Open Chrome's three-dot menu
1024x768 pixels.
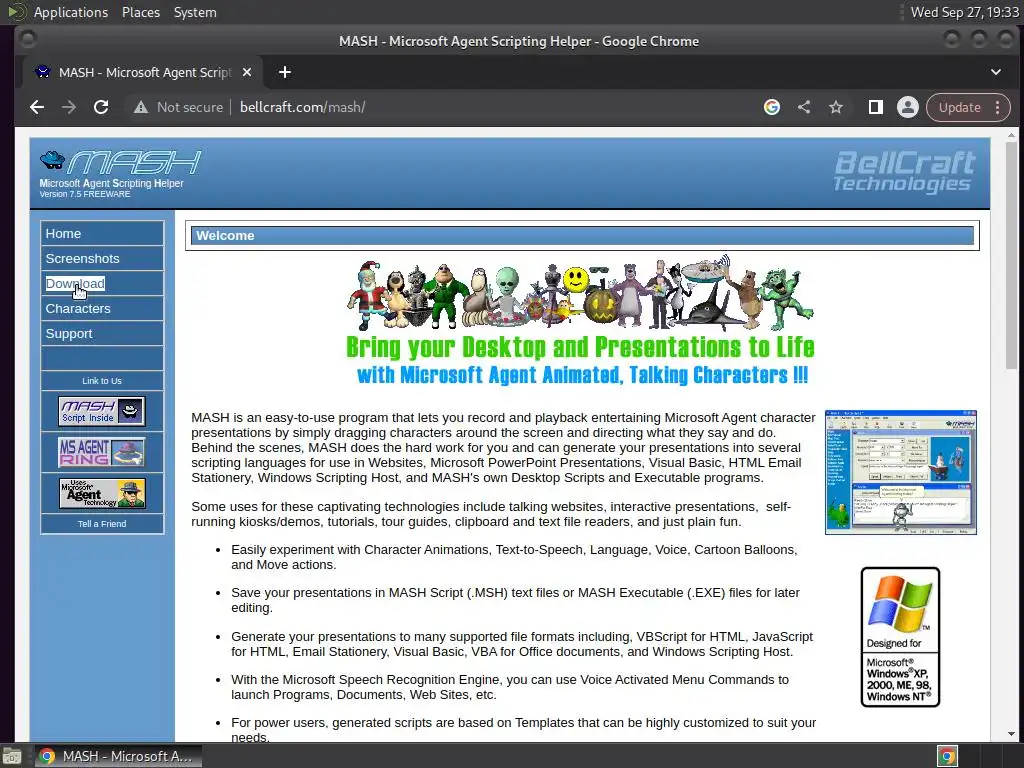click(x=997, y=107)
